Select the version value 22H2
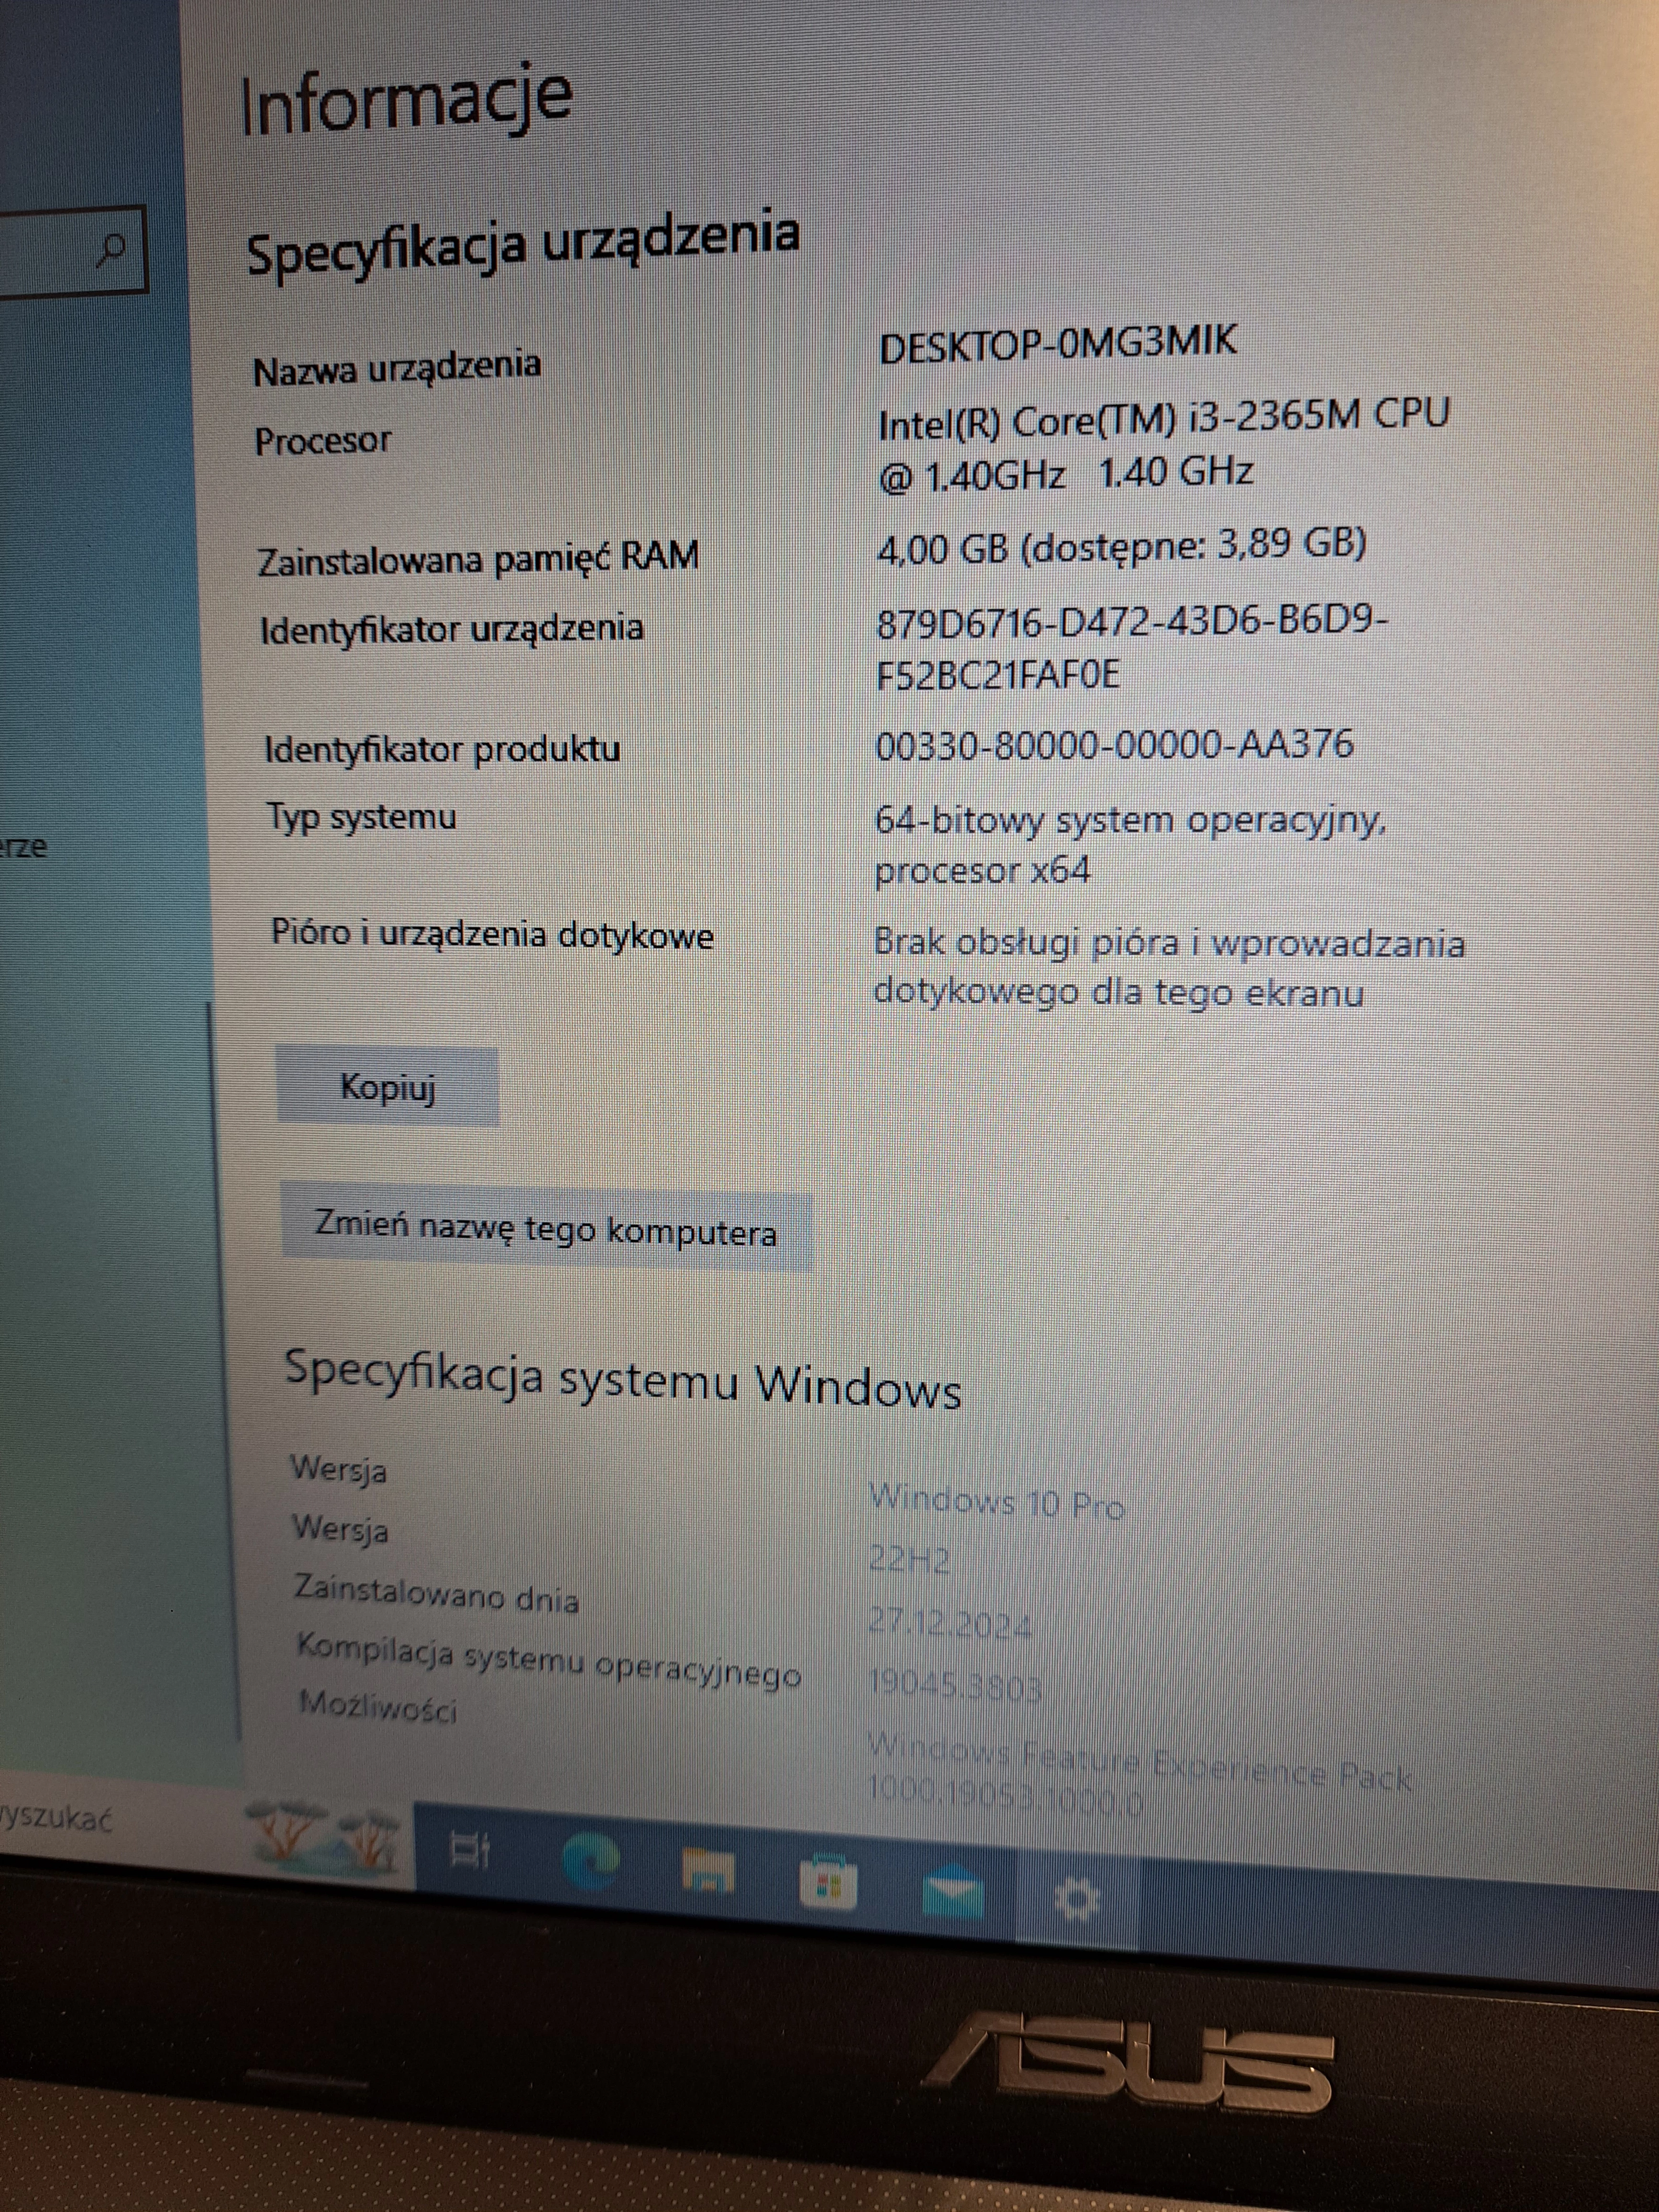Viewport: 1659px width, 2212px height. [909, 1560]
